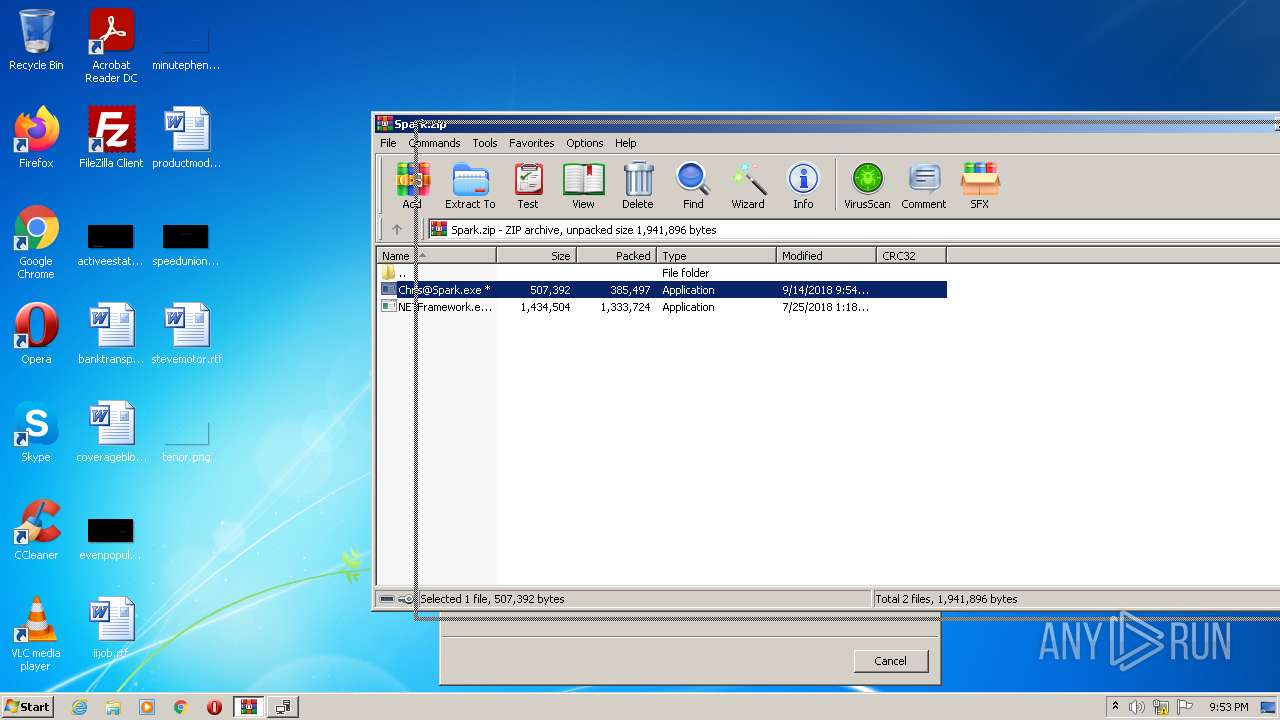1280x720 pixels.
Task: Open the VLC media player desktop shortcut
Action: 36,634
